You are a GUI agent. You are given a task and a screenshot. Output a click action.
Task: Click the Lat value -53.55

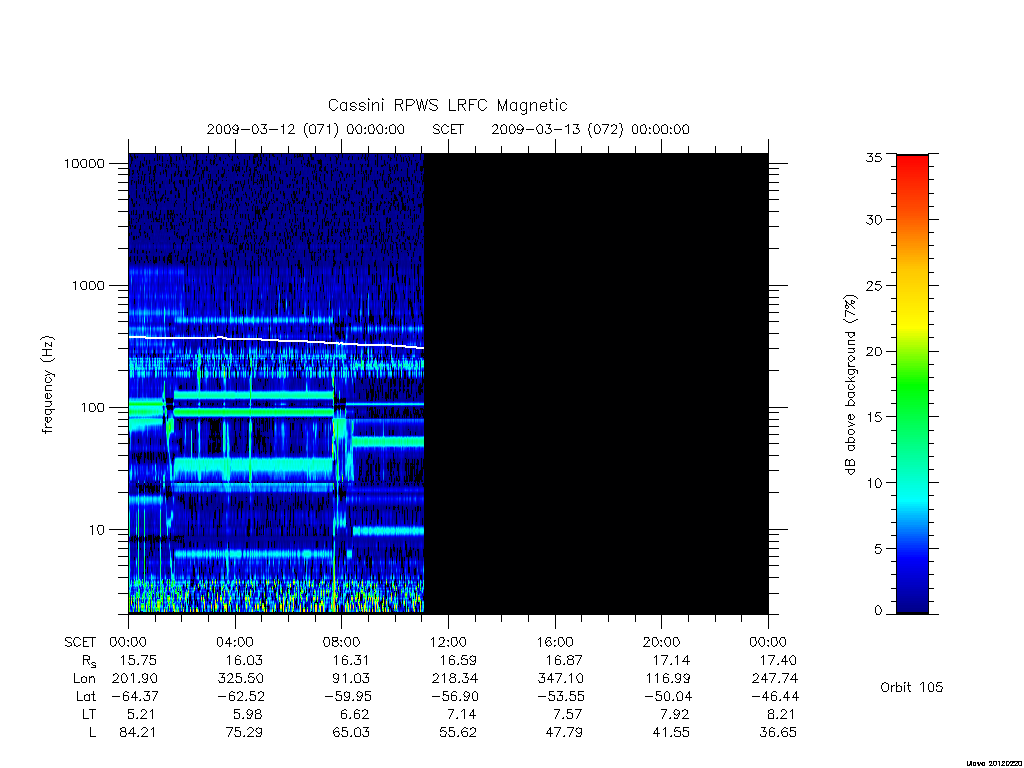tap(561, 696)
